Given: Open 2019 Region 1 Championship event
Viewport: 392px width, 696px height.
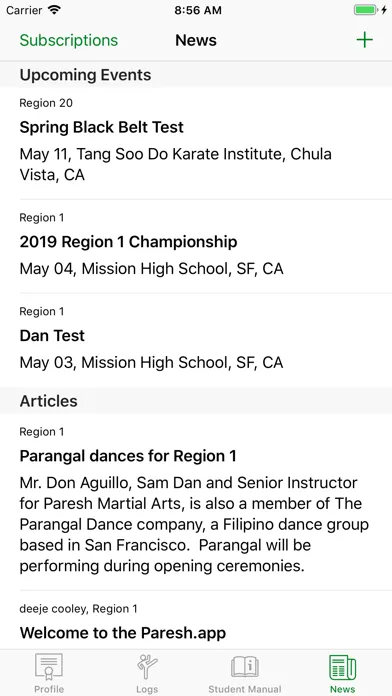Looking at the screenshot, I should (x=196, y=246).
